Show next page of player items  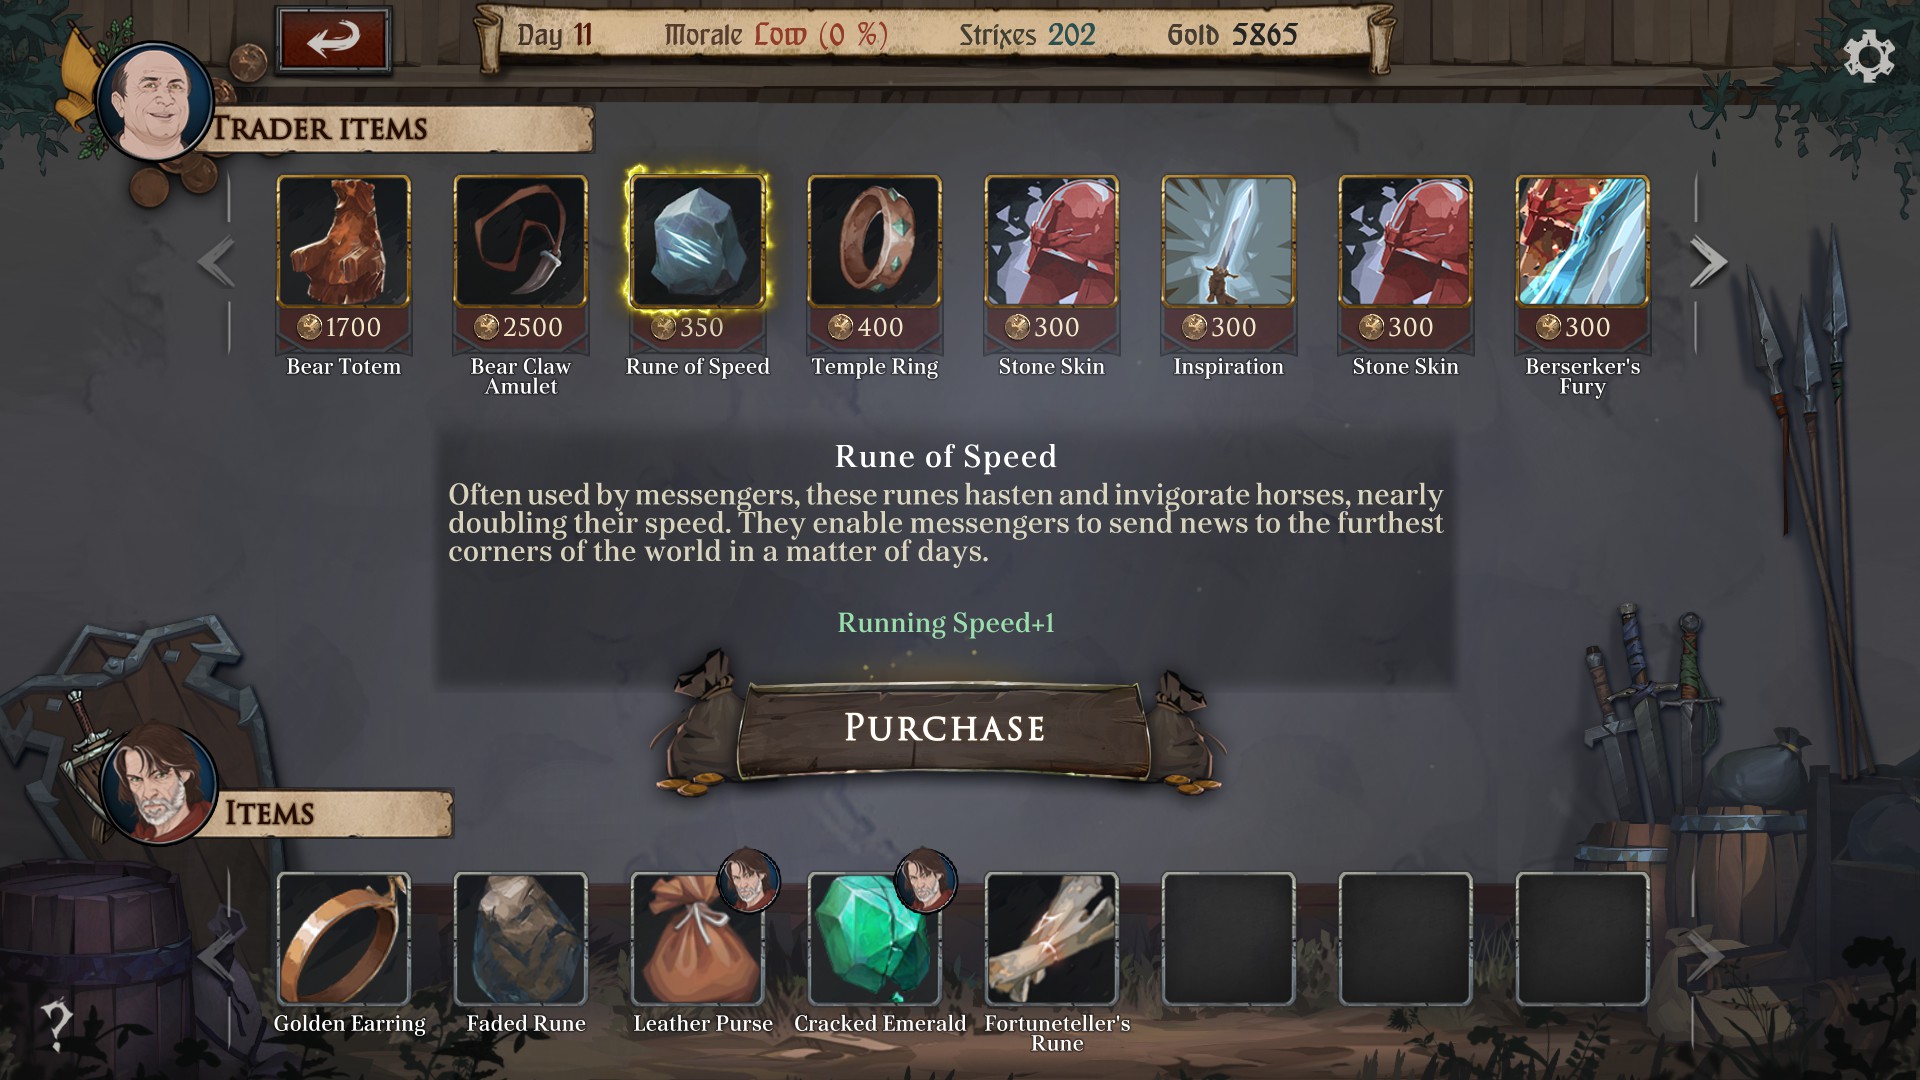pos(1706,956)
